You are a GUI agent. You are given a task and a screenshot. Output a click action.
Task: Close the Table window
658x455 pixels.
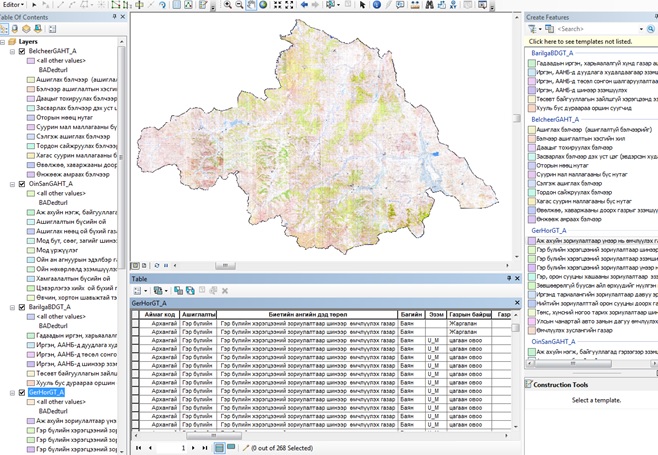click(517, 278)
